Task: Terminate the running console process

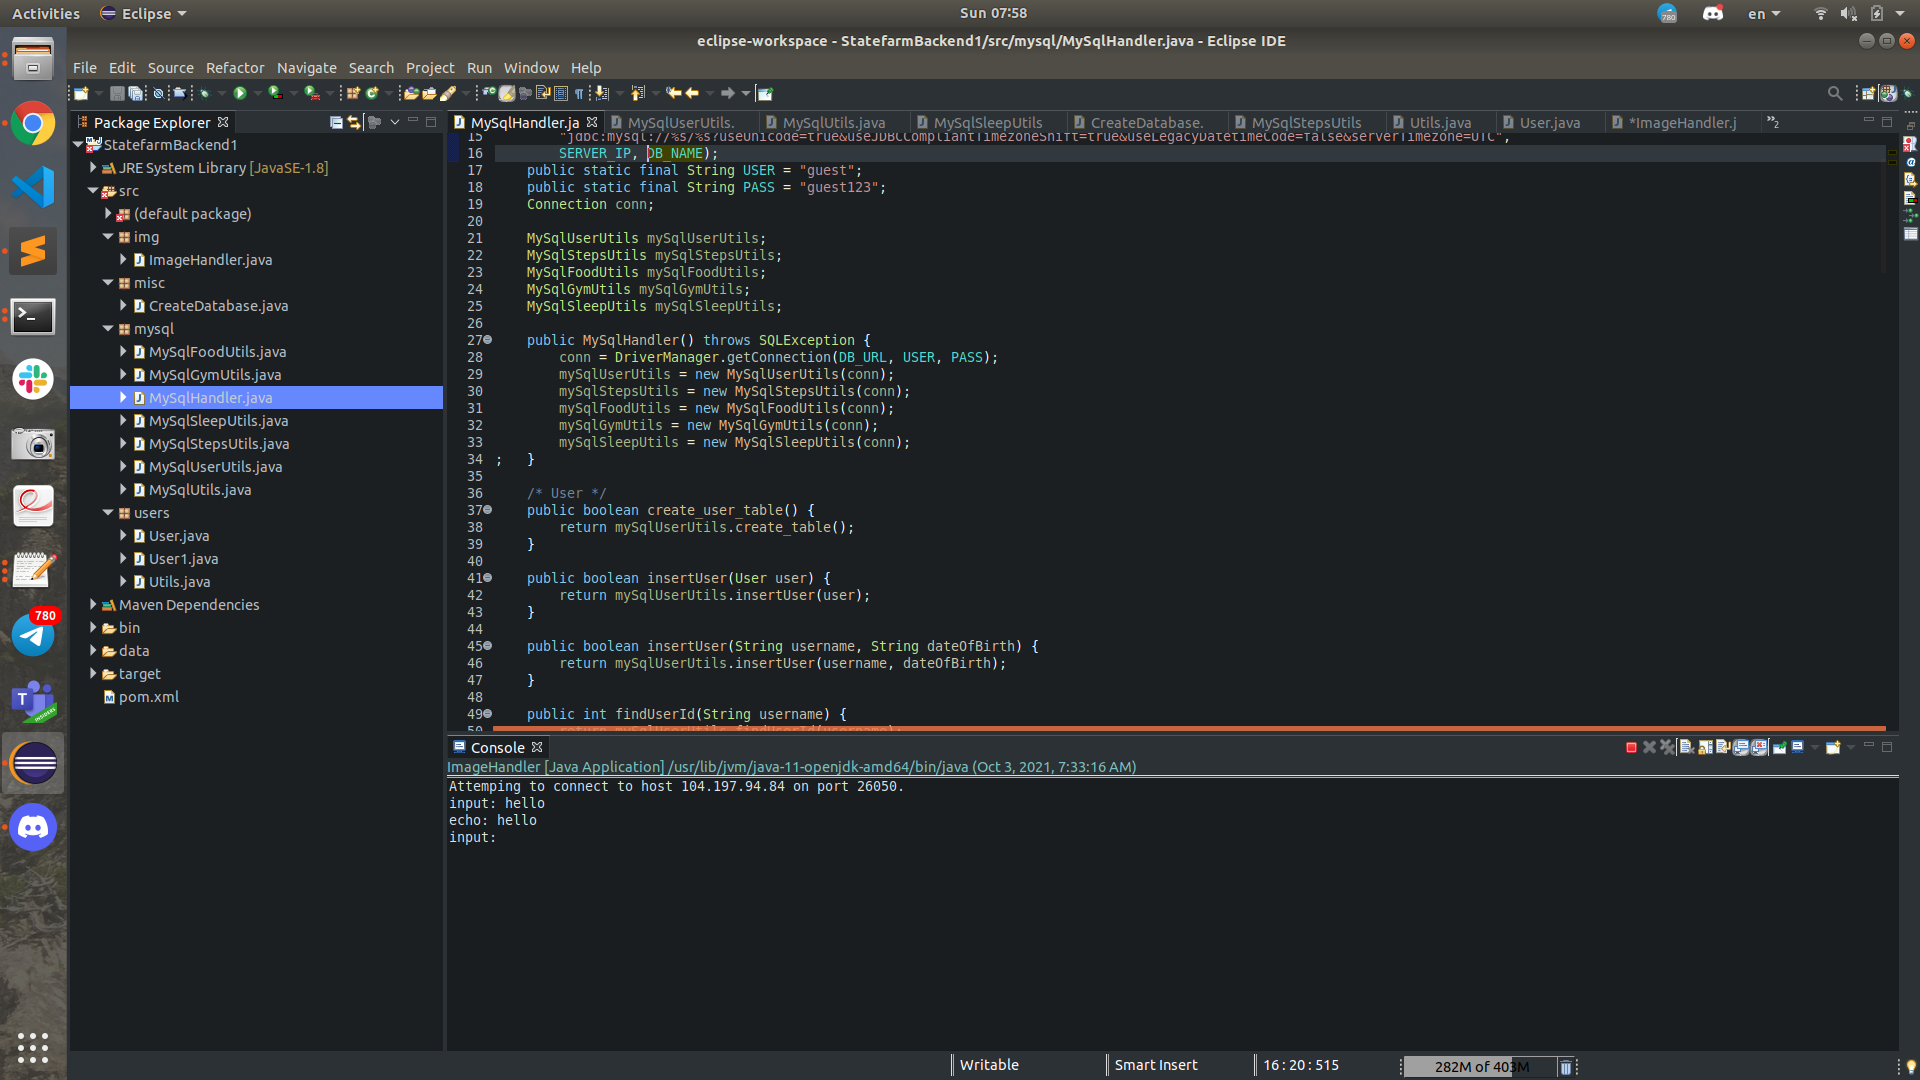Action: (x=1631, y=748)
